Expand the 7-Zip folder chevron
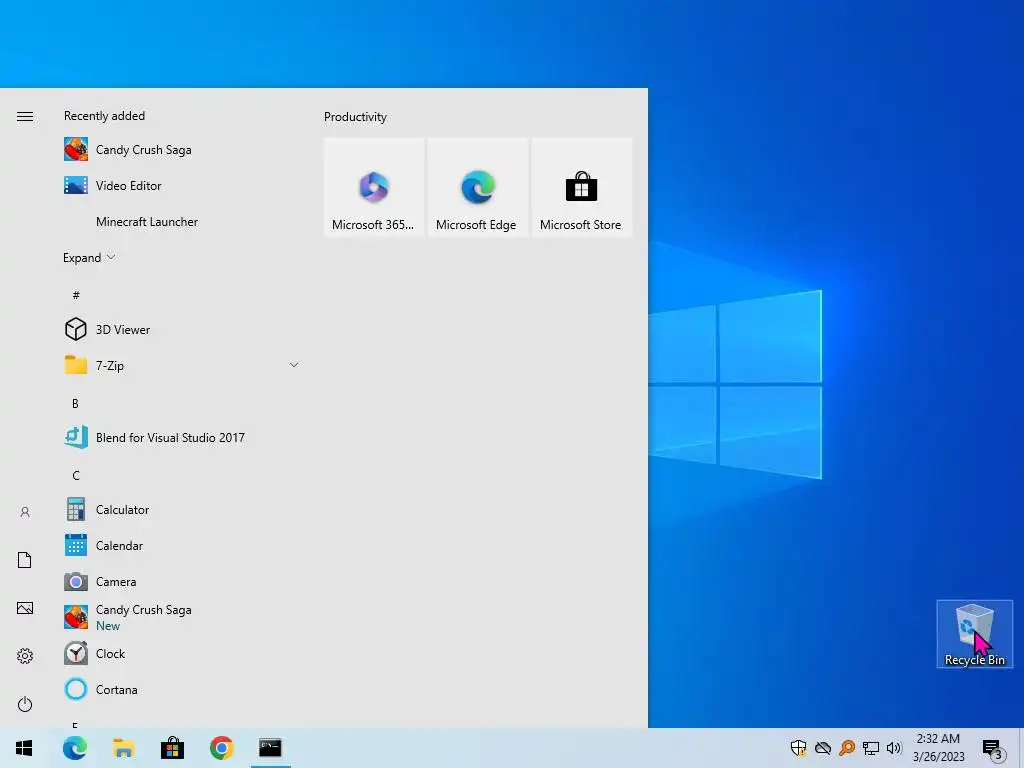 tap(294, 365)
